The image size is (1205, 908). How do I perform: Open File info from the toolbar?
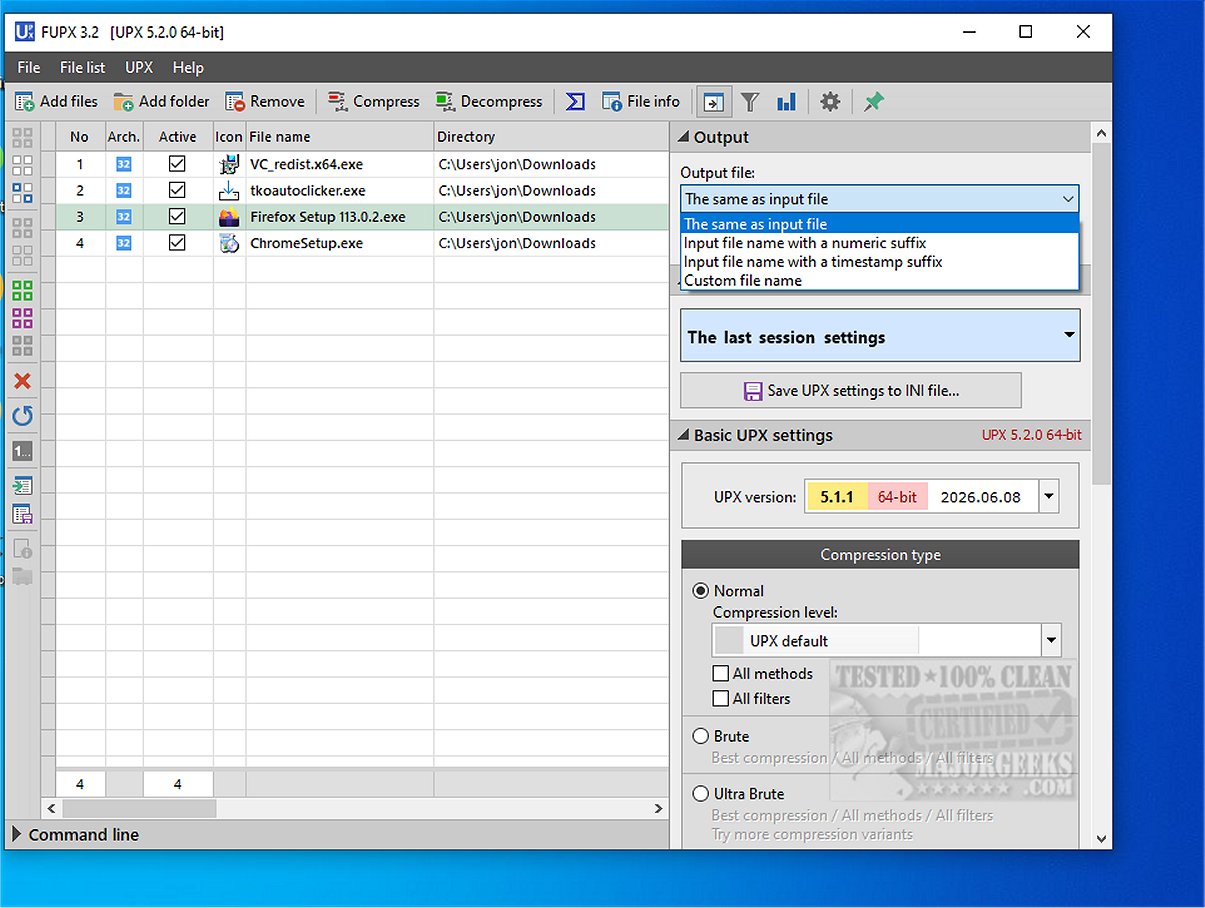click(x=641, y=101)
